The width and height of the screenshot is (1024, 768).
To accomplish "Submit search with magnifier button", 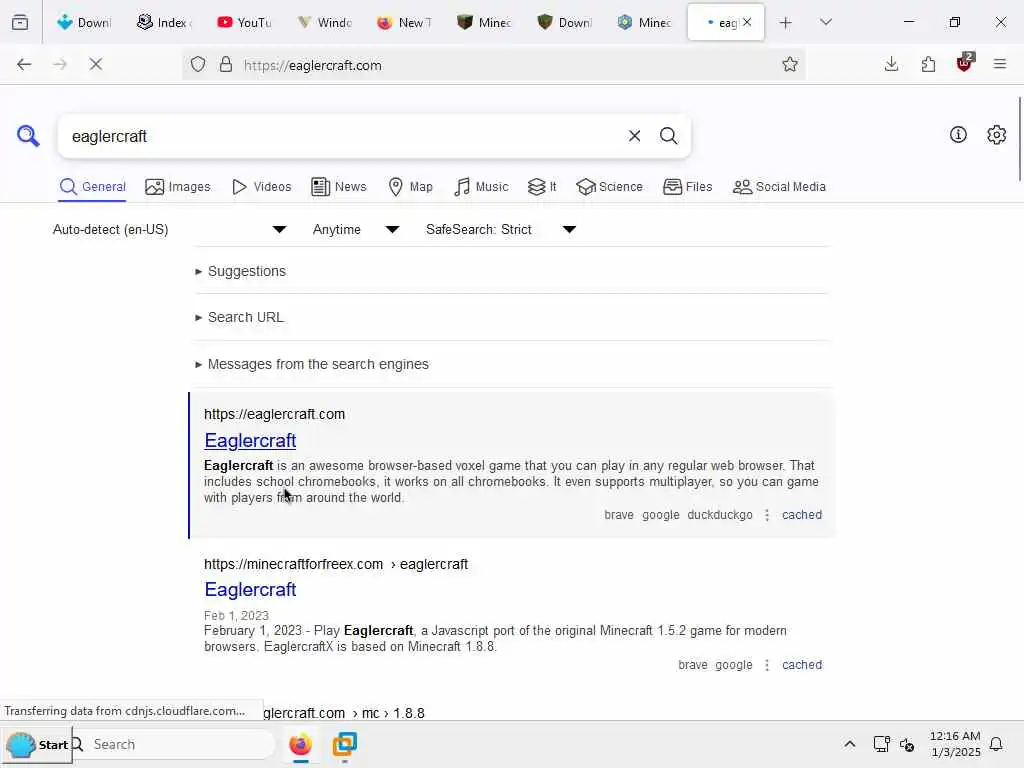I will 668,136.
